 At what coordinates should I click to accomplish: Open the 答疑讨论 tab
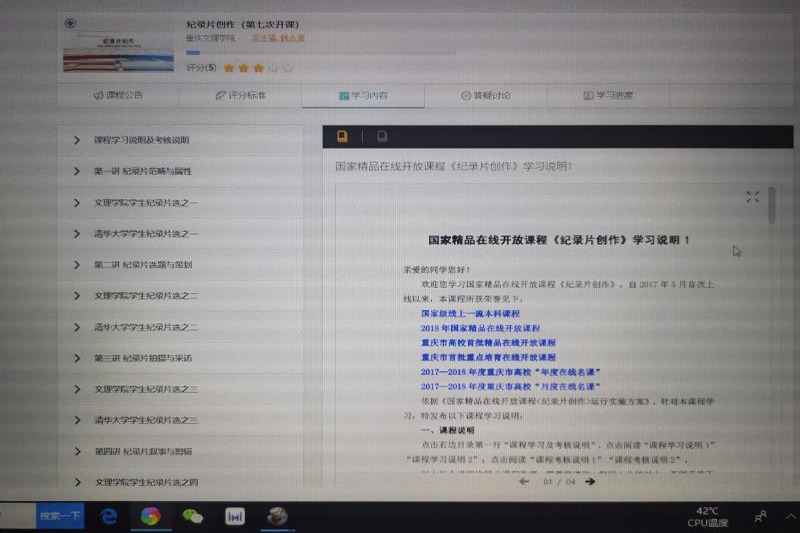[486, 96]
